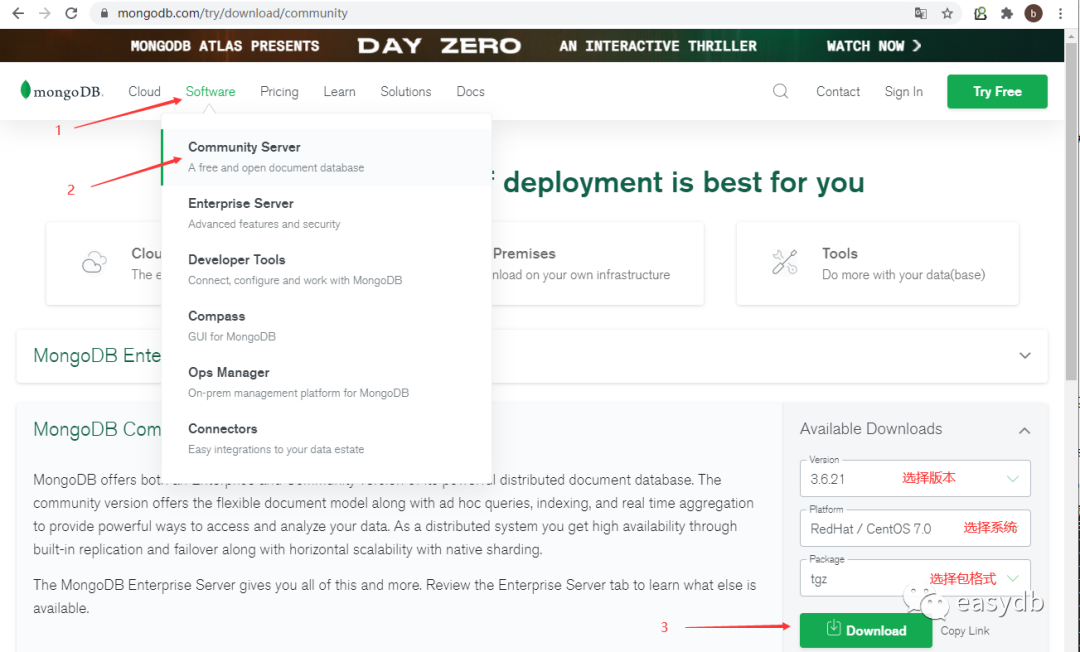Click the green Download button
This screenshot has width=1080, height=652.
(866, 630)
